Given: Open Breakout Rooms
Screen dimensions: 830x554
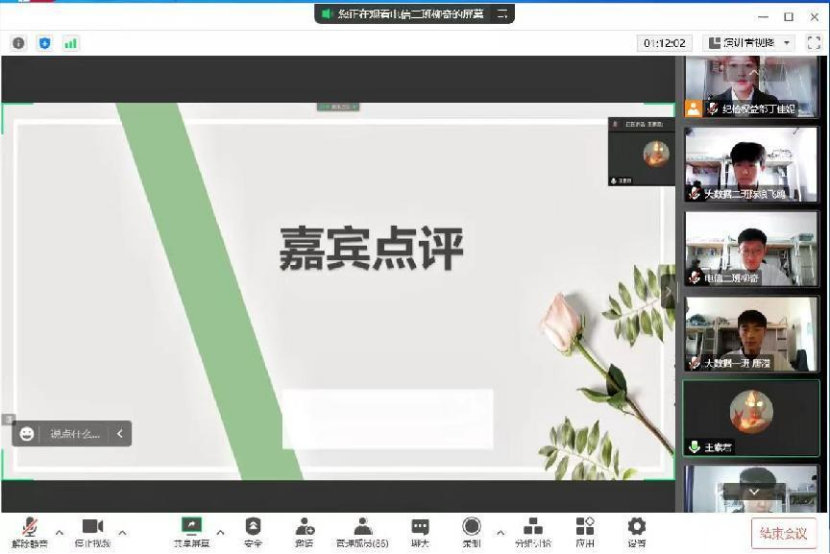Looking at the screenshot, I should [x=533, y=530].
